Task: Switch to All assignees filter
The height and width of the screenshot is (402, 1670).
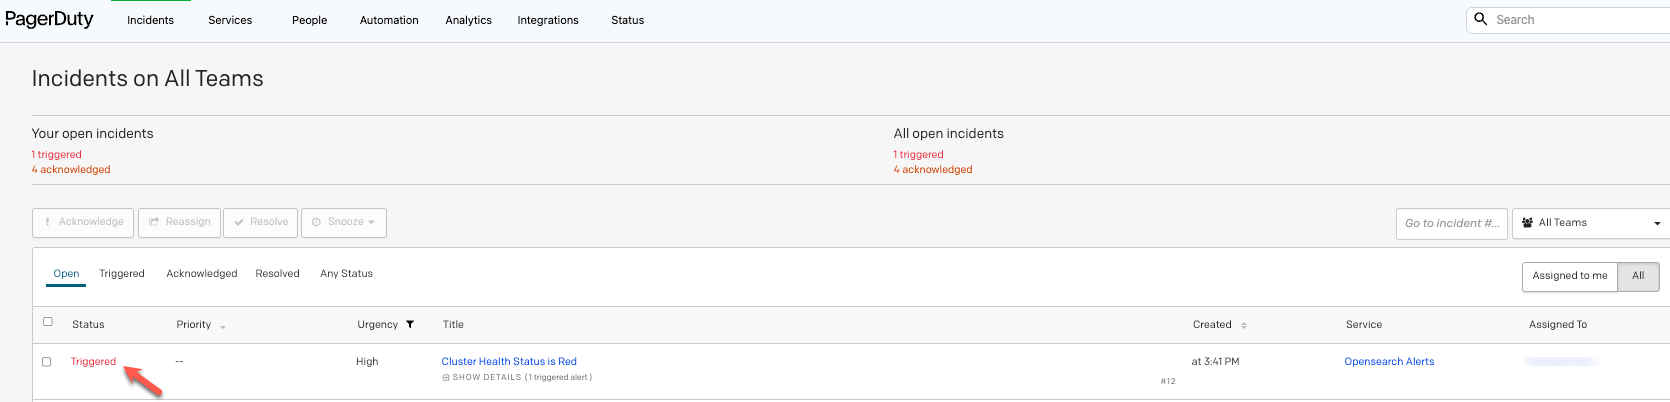Action: tap(1638, 276)
